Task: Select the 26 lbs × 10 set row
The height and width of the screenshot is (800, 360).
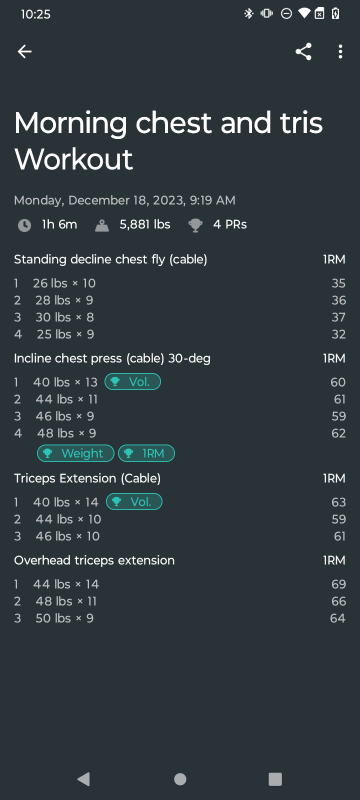Action: pos(180,283)
